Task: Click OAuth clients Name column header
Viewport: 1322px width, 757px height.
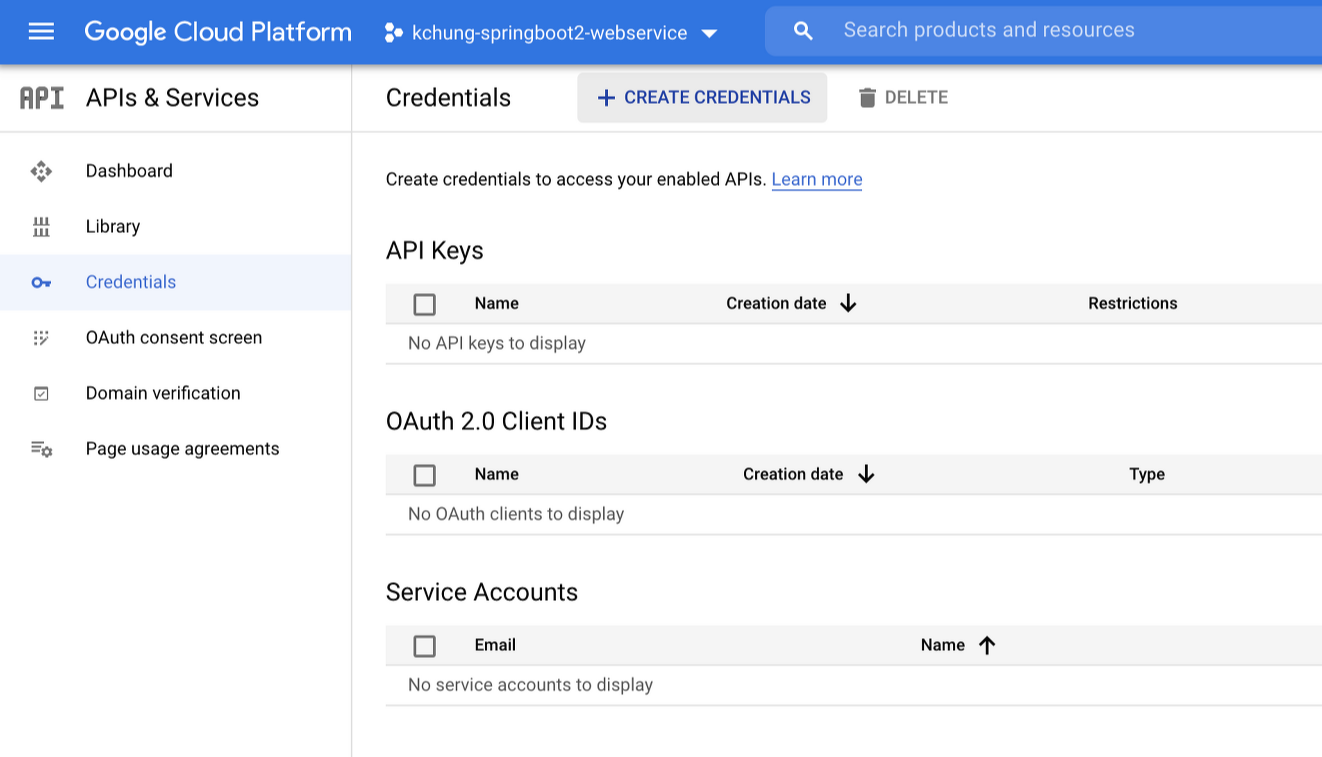Action: pos(497,474)
